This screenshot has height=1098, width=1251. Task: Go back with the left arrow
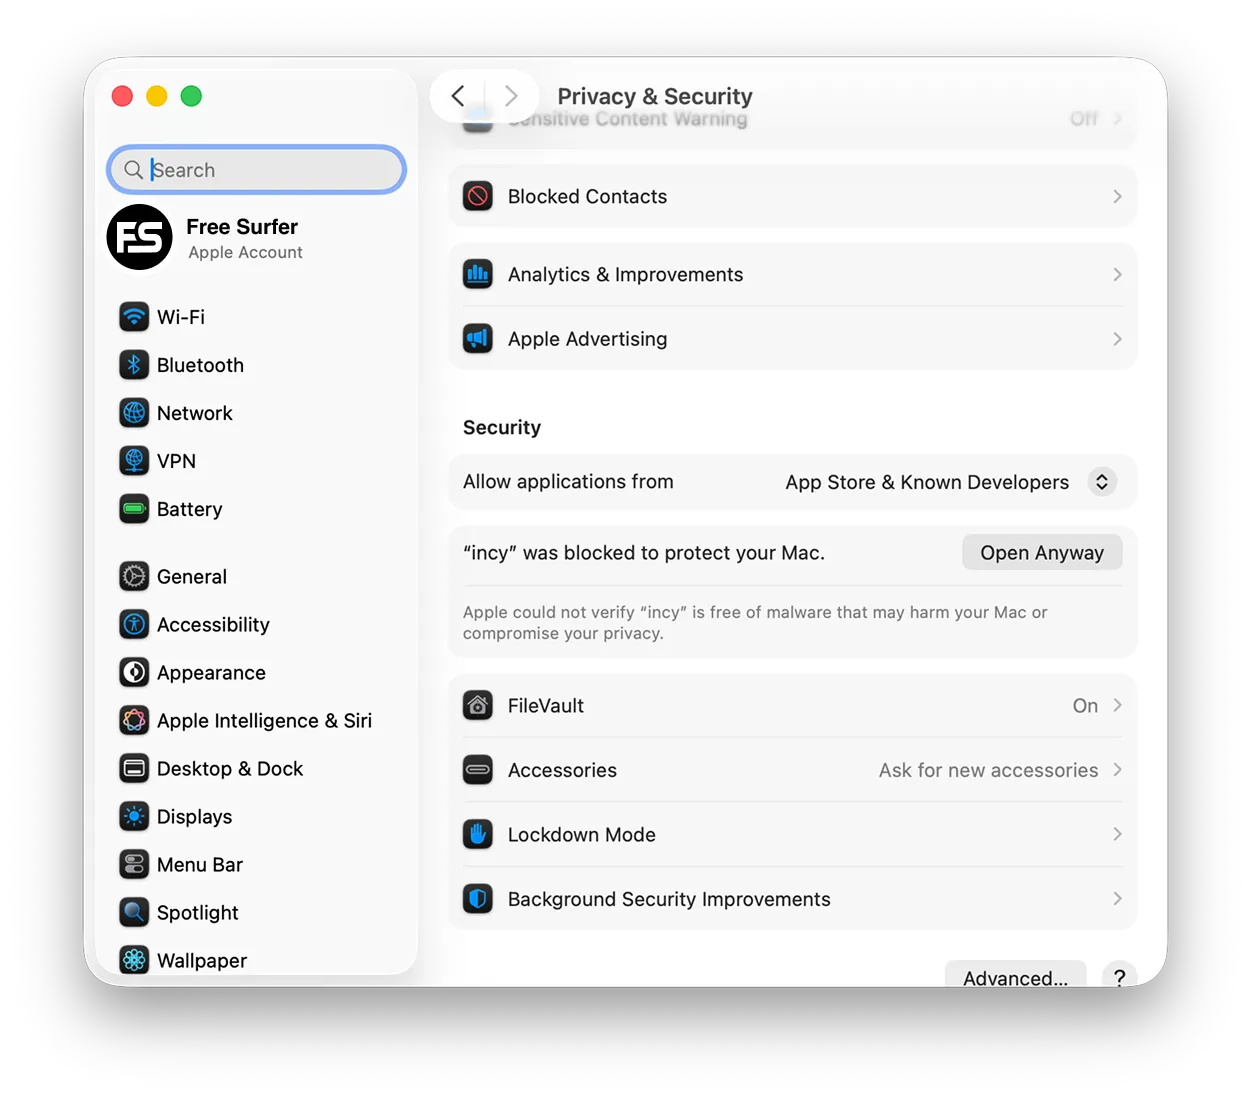[458, 96]
